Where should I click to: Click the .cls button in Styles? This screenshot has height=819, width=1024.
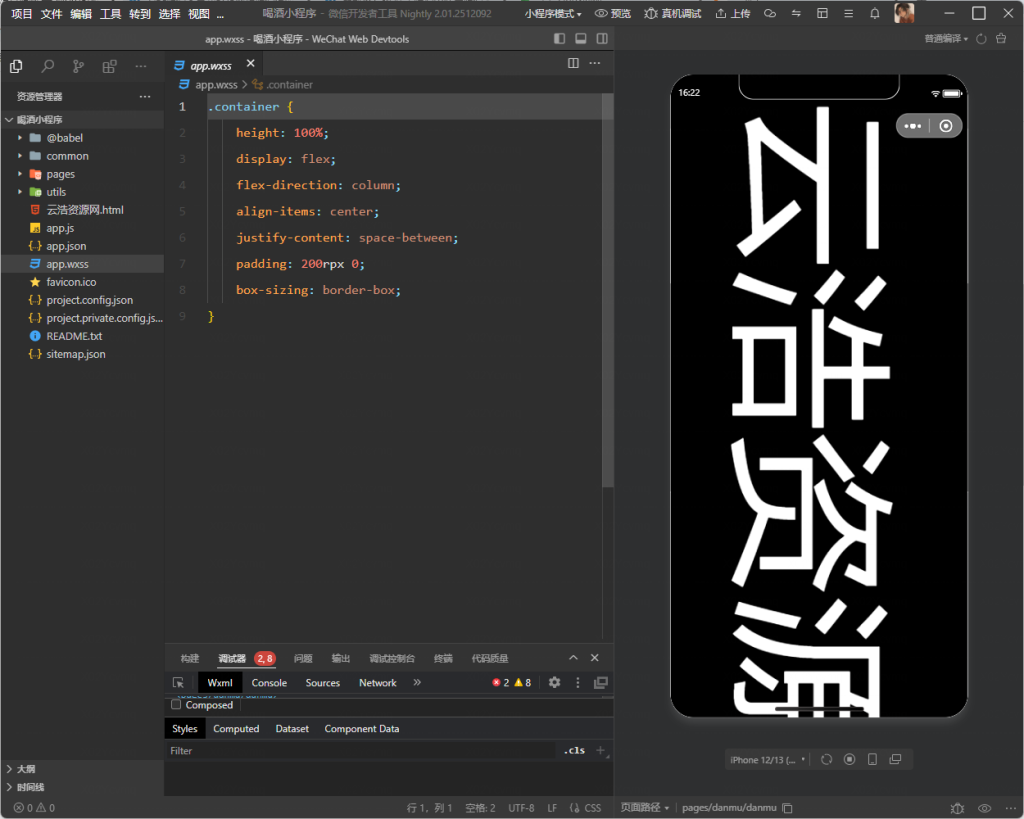tap(574, 750)
